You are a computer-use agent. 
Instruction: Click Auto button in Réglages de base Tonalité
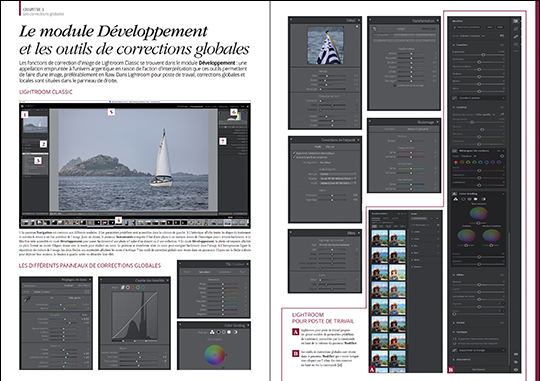click(84, 315)
